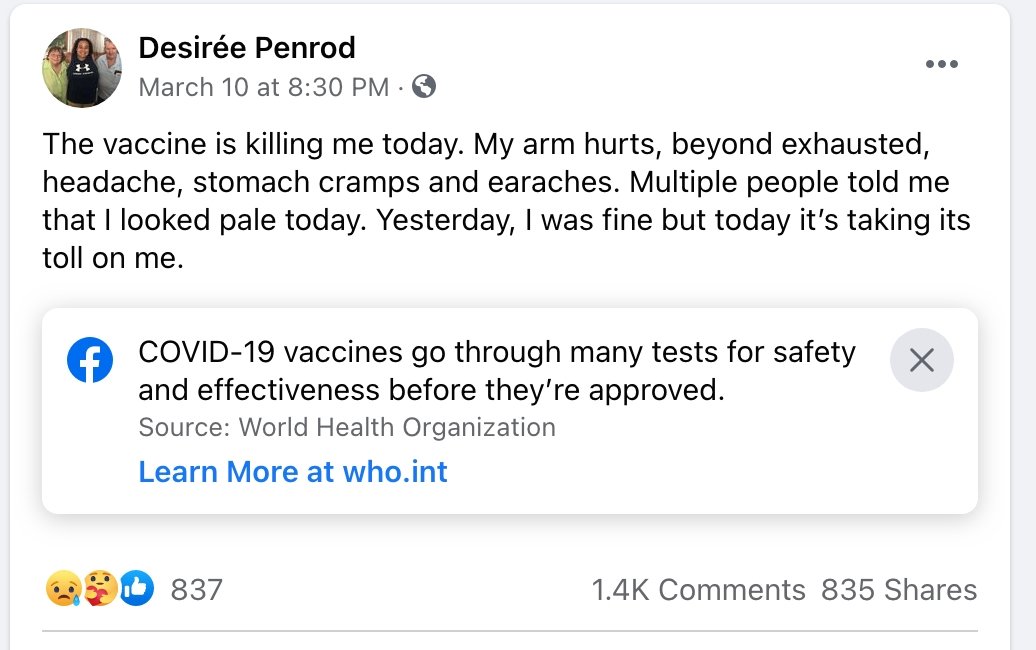
Task: Click the globe public privacy icon
Action: point(424,87)
